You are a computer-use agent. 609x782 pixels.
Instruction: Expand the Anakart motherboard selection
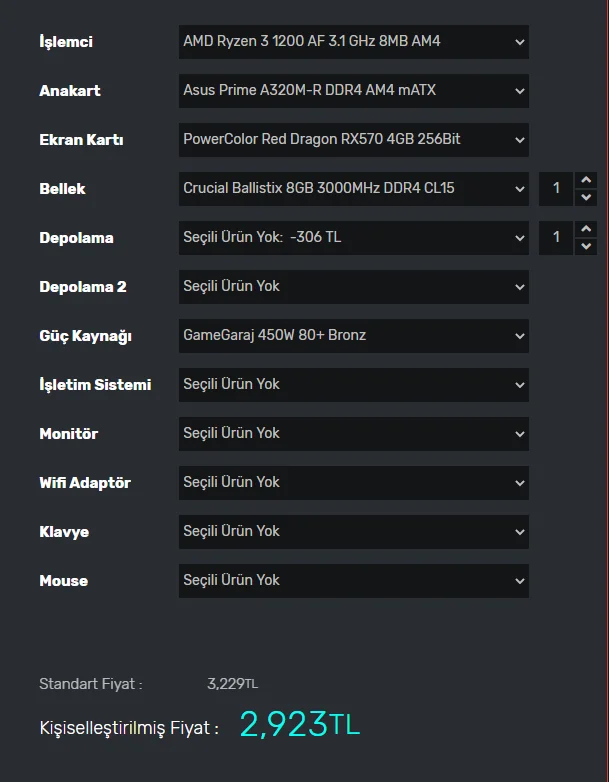[x=353, y=91]
